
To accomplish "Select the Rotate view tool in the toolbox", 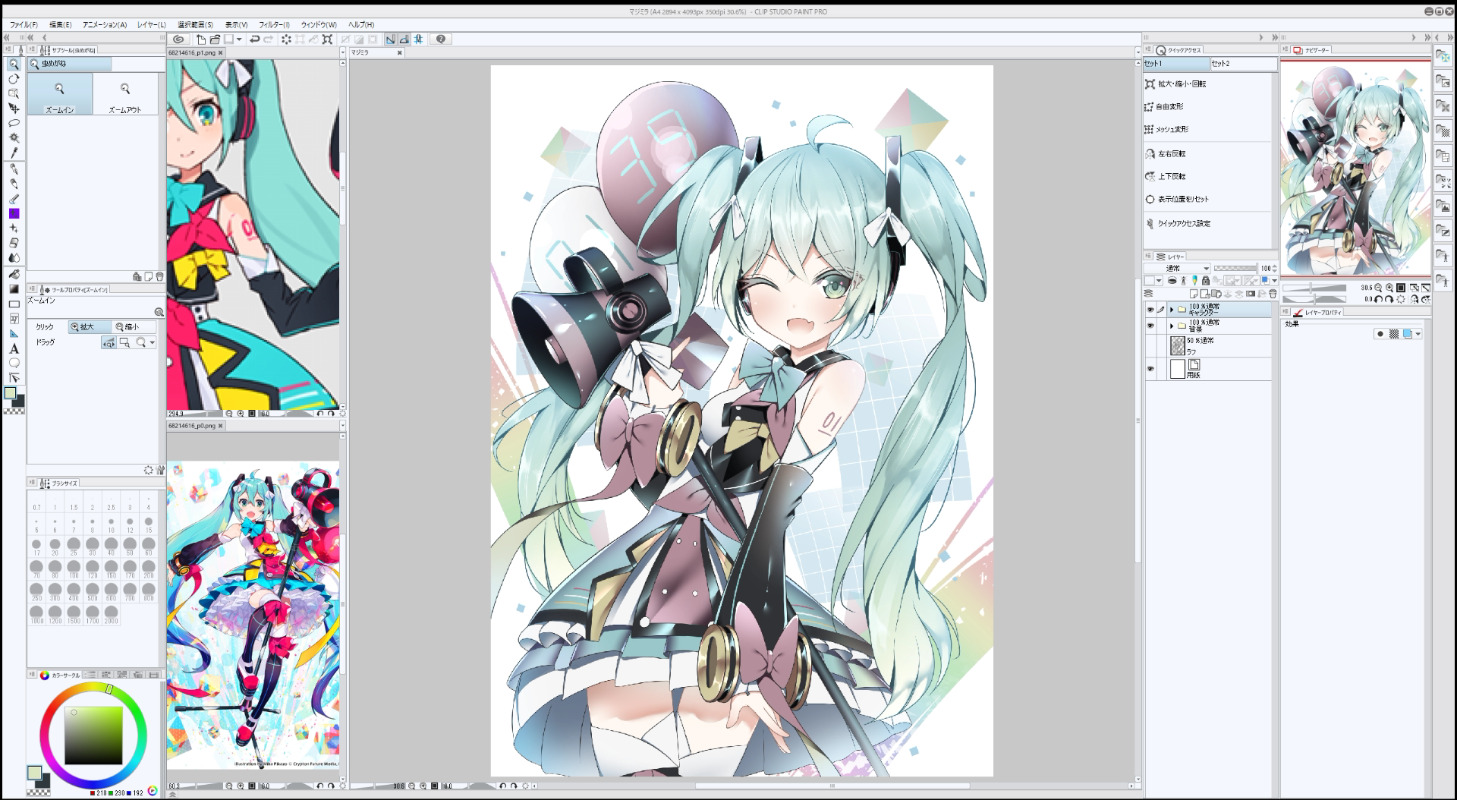I will click(14, 79).
